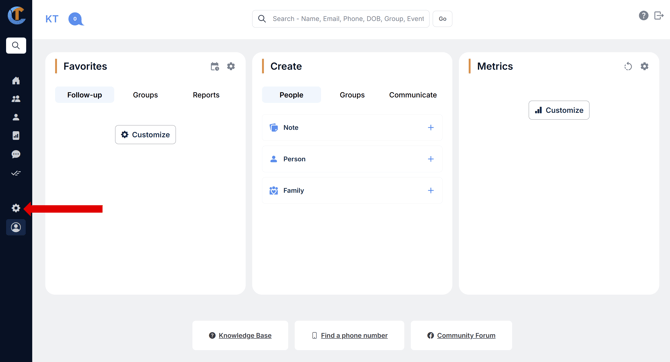
Task: Open the Favorites calendar icon
Action: (215, 66)
